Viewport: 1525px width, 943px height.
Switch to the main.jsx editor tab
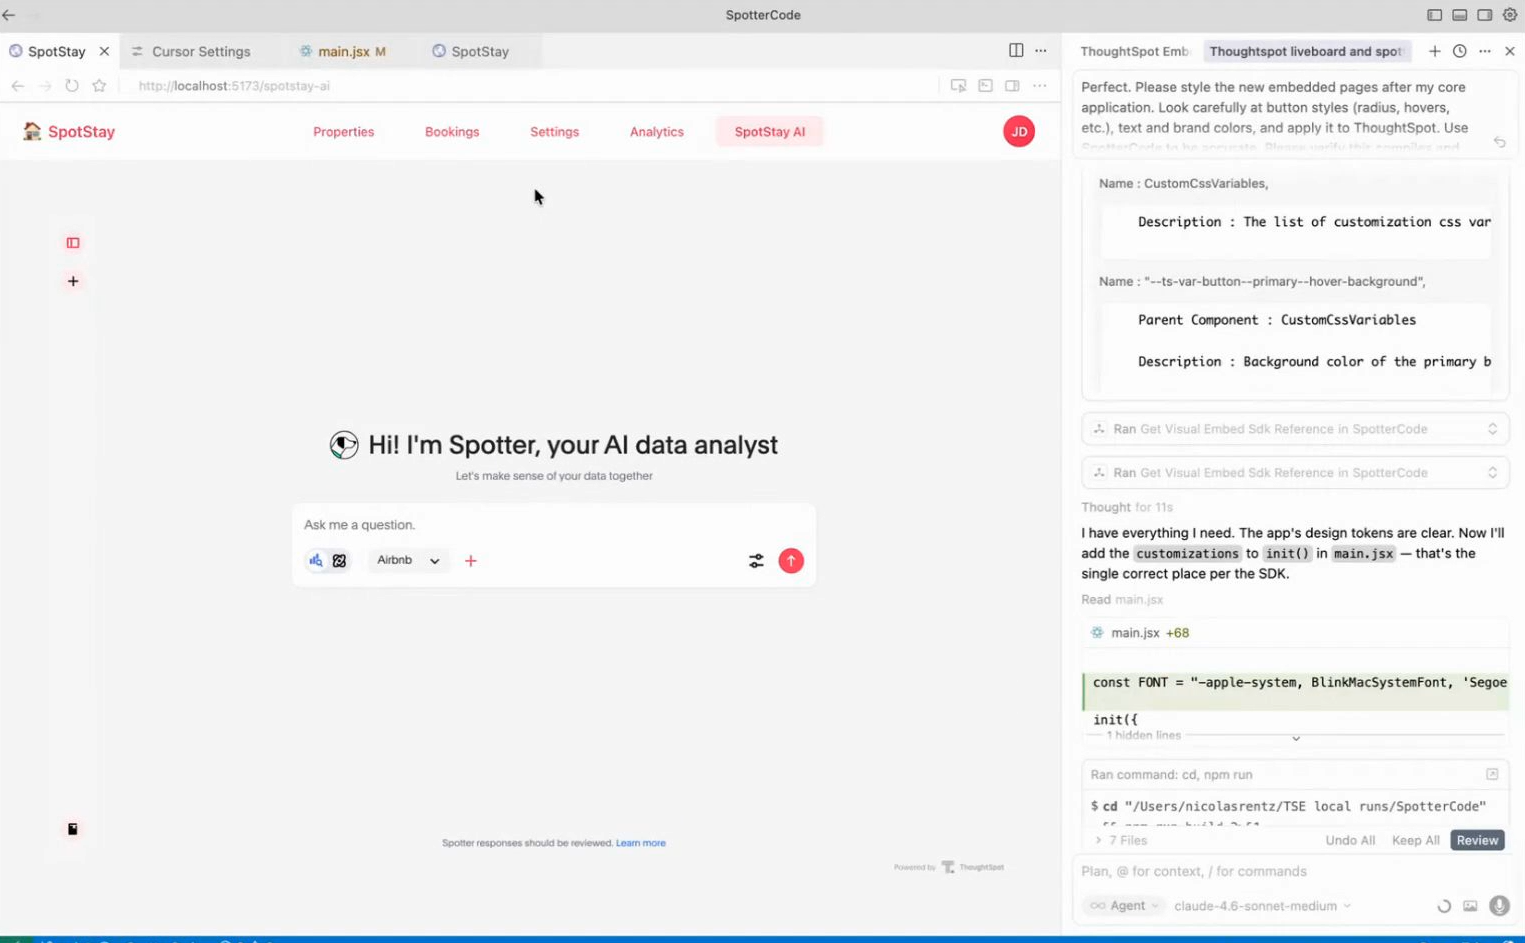point(343,51)
